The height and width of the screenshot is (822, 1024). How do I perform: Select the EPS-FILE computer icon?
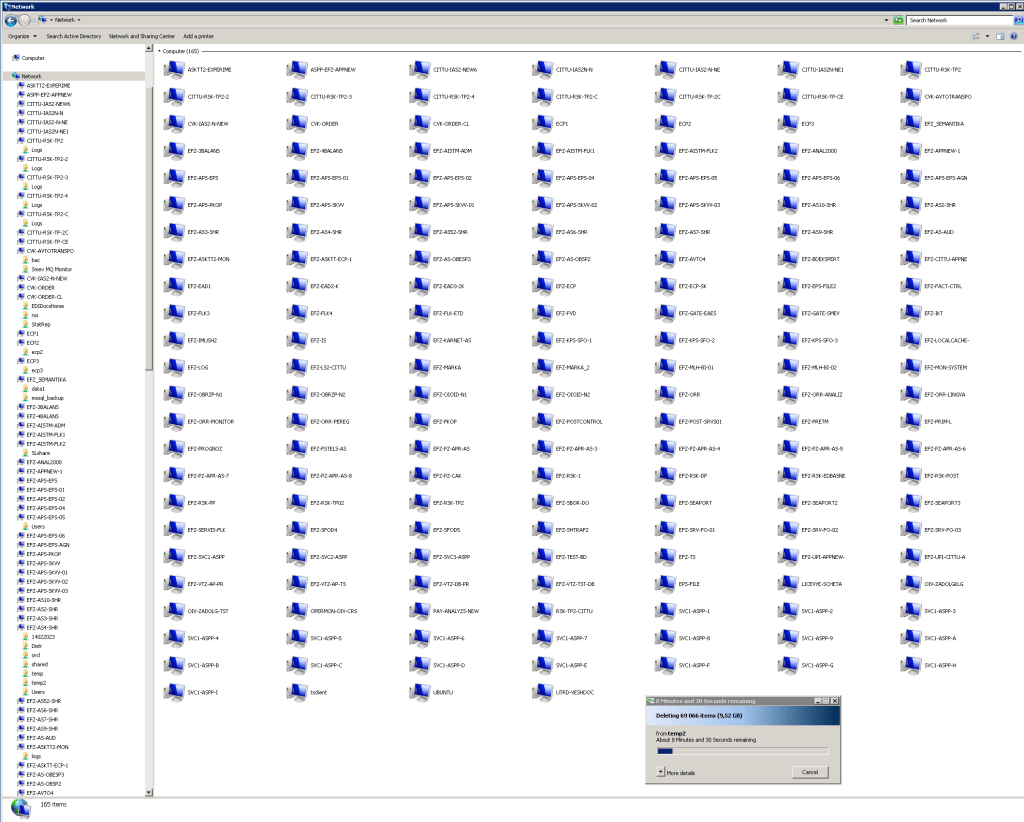pyautogui.click(x=665, y=584)
